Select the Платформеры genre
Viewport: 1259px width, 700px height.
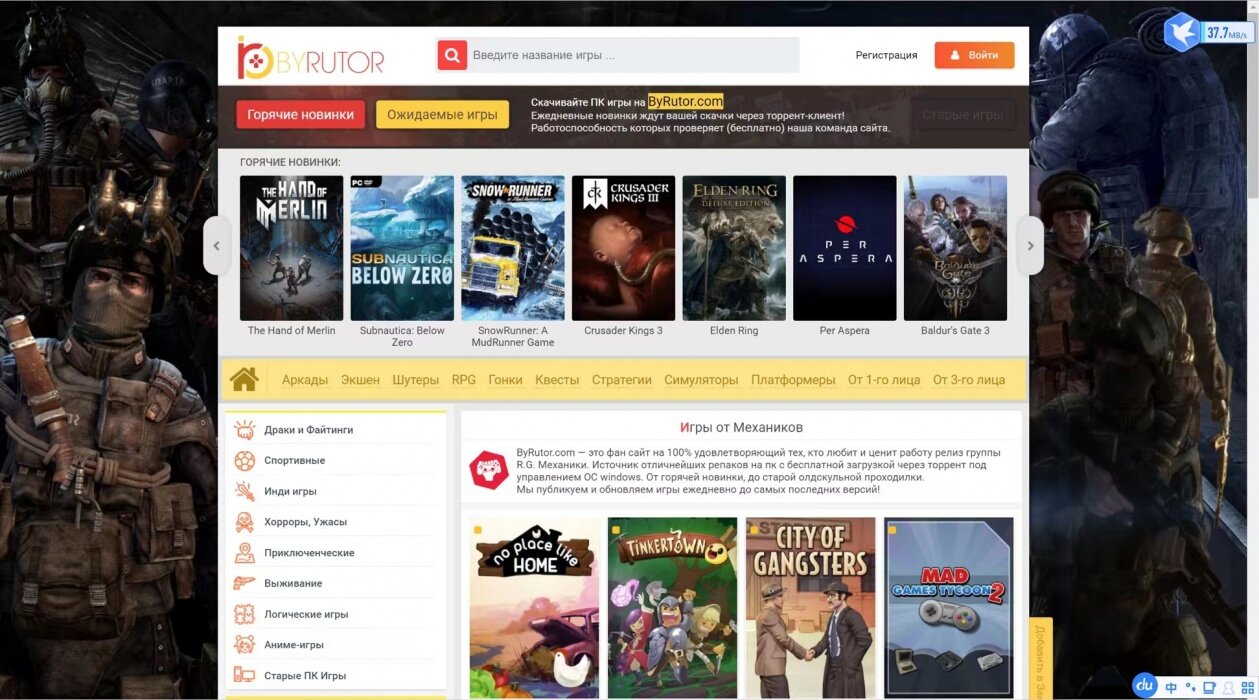793,380
